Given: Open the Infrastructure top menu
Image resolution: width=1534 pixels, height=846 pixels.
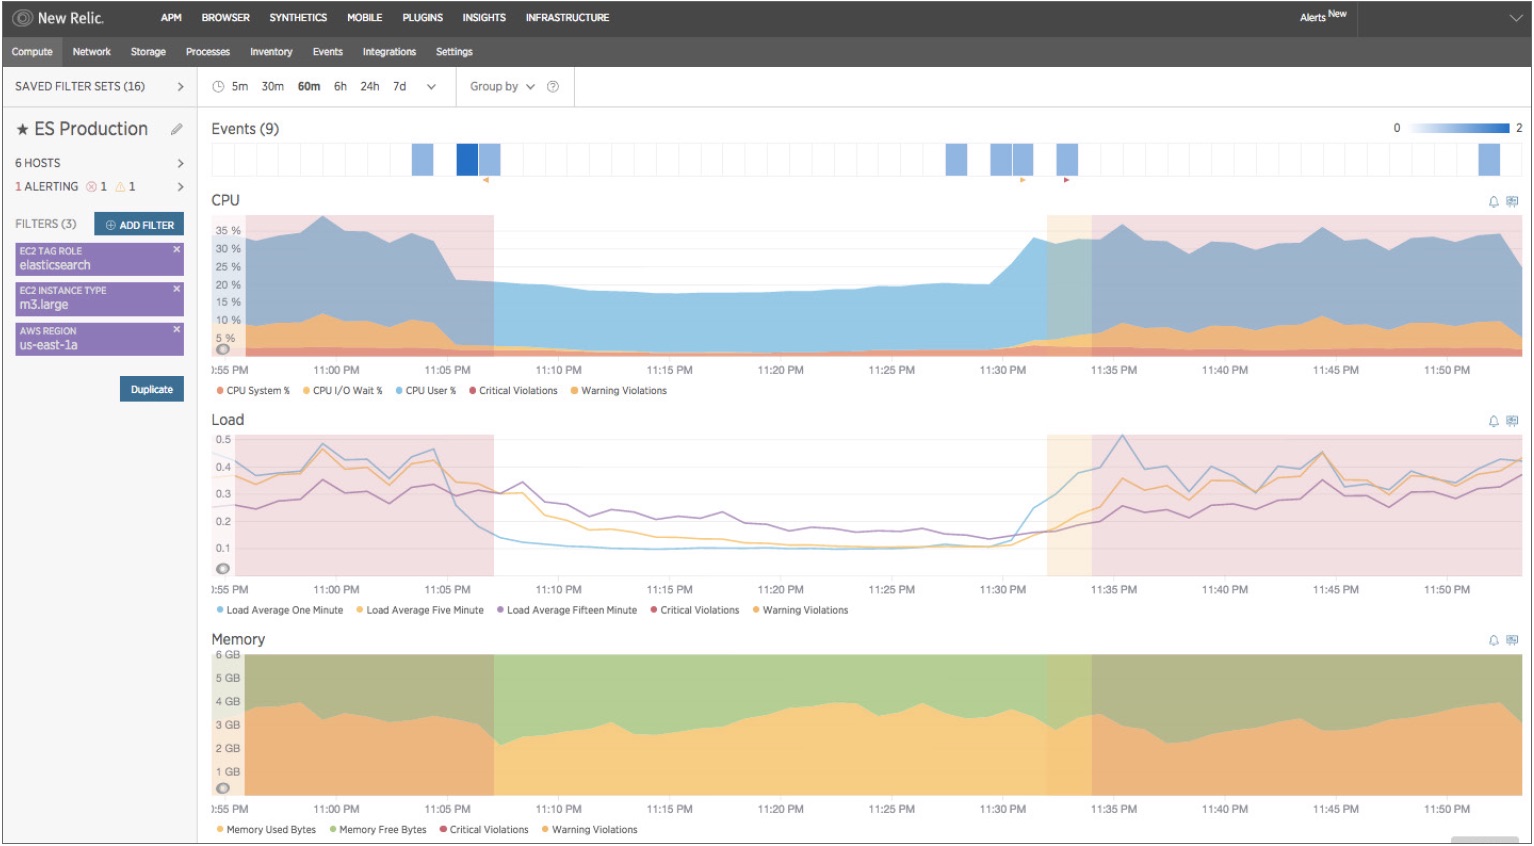Looking at the screenshot, I should click(x=567, y=18).
